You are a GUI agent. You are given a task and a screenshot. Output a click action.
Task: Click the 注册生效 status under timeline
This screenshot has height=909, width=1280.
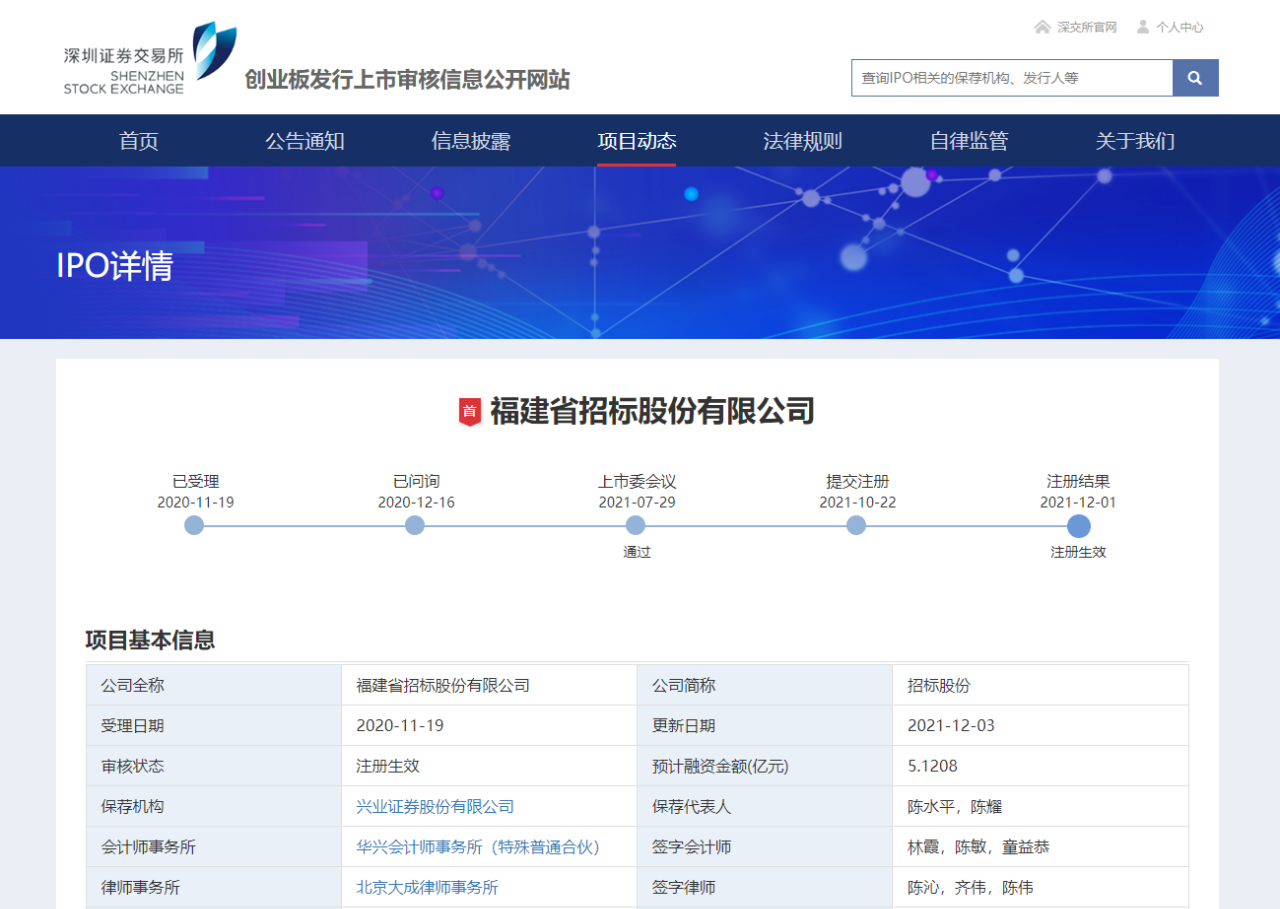[x=1078, y=552]
